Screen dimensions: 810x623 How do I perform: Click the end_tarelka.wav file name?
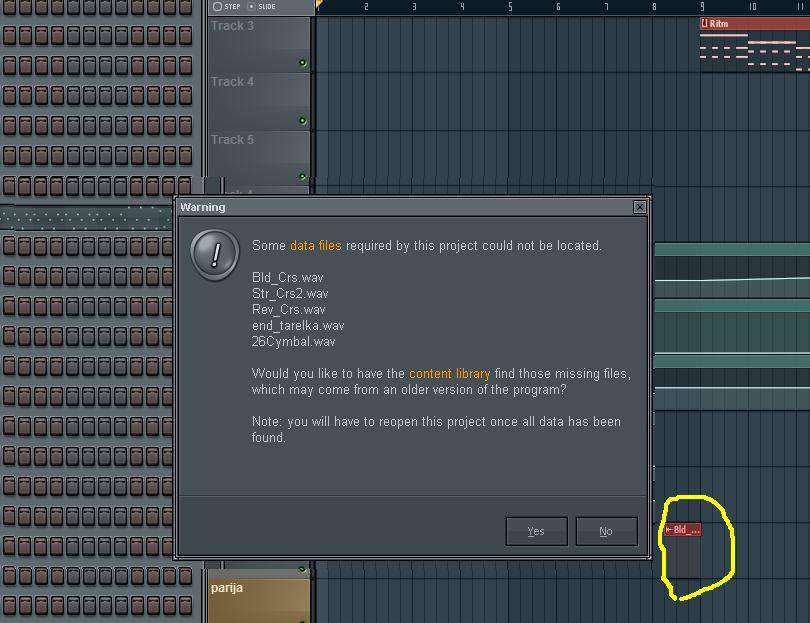tap(298, 325)
